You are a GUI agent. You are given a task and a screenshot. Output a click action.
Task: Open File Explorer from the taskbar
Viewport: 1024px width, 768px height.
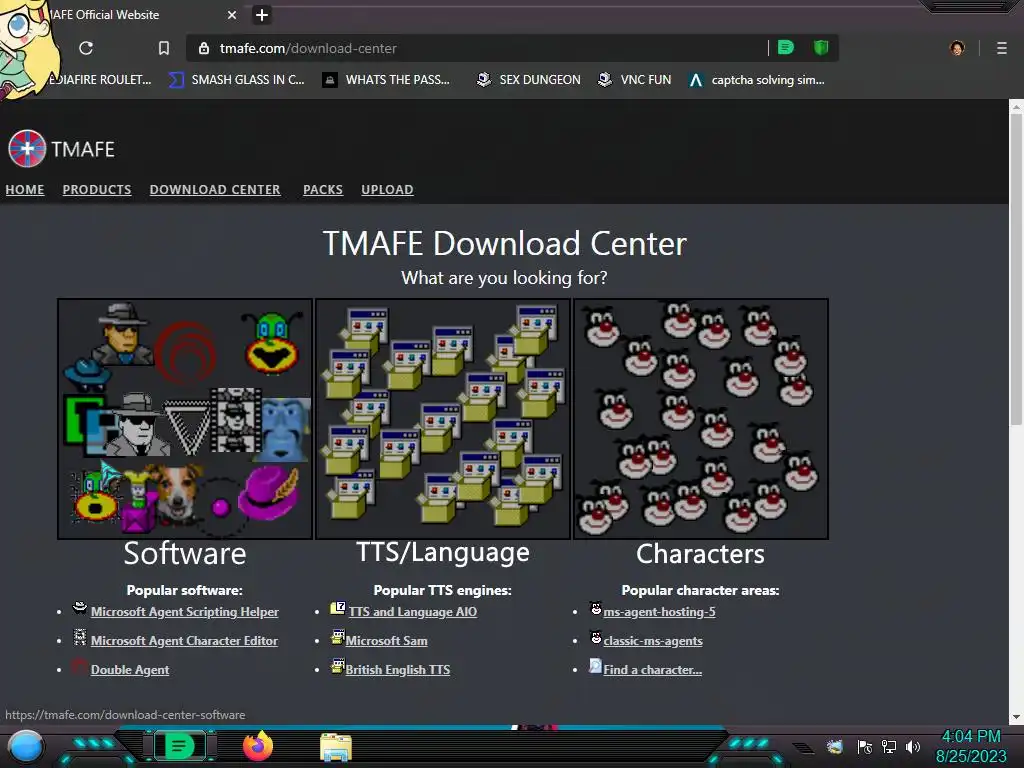pyautogui.click(x=336, y=747)
